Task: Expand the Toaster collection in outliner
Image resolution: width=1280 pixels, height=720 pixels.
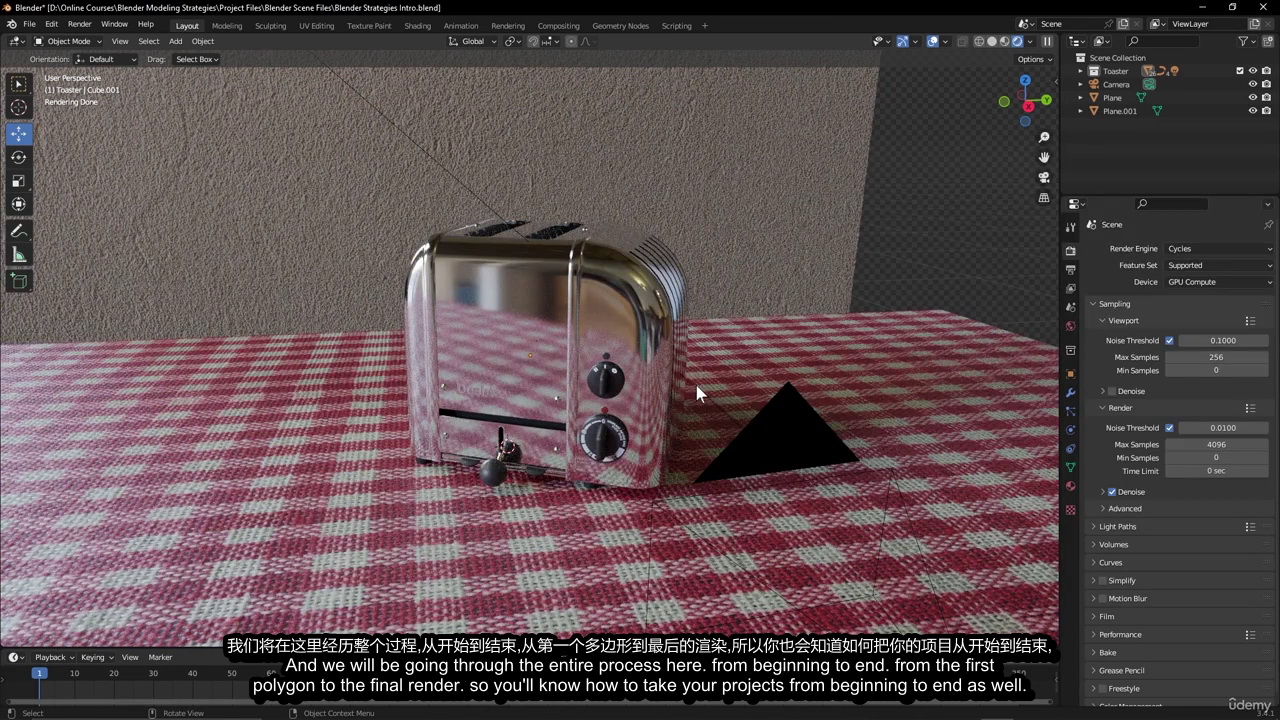Action: [x=1080, y=71]
